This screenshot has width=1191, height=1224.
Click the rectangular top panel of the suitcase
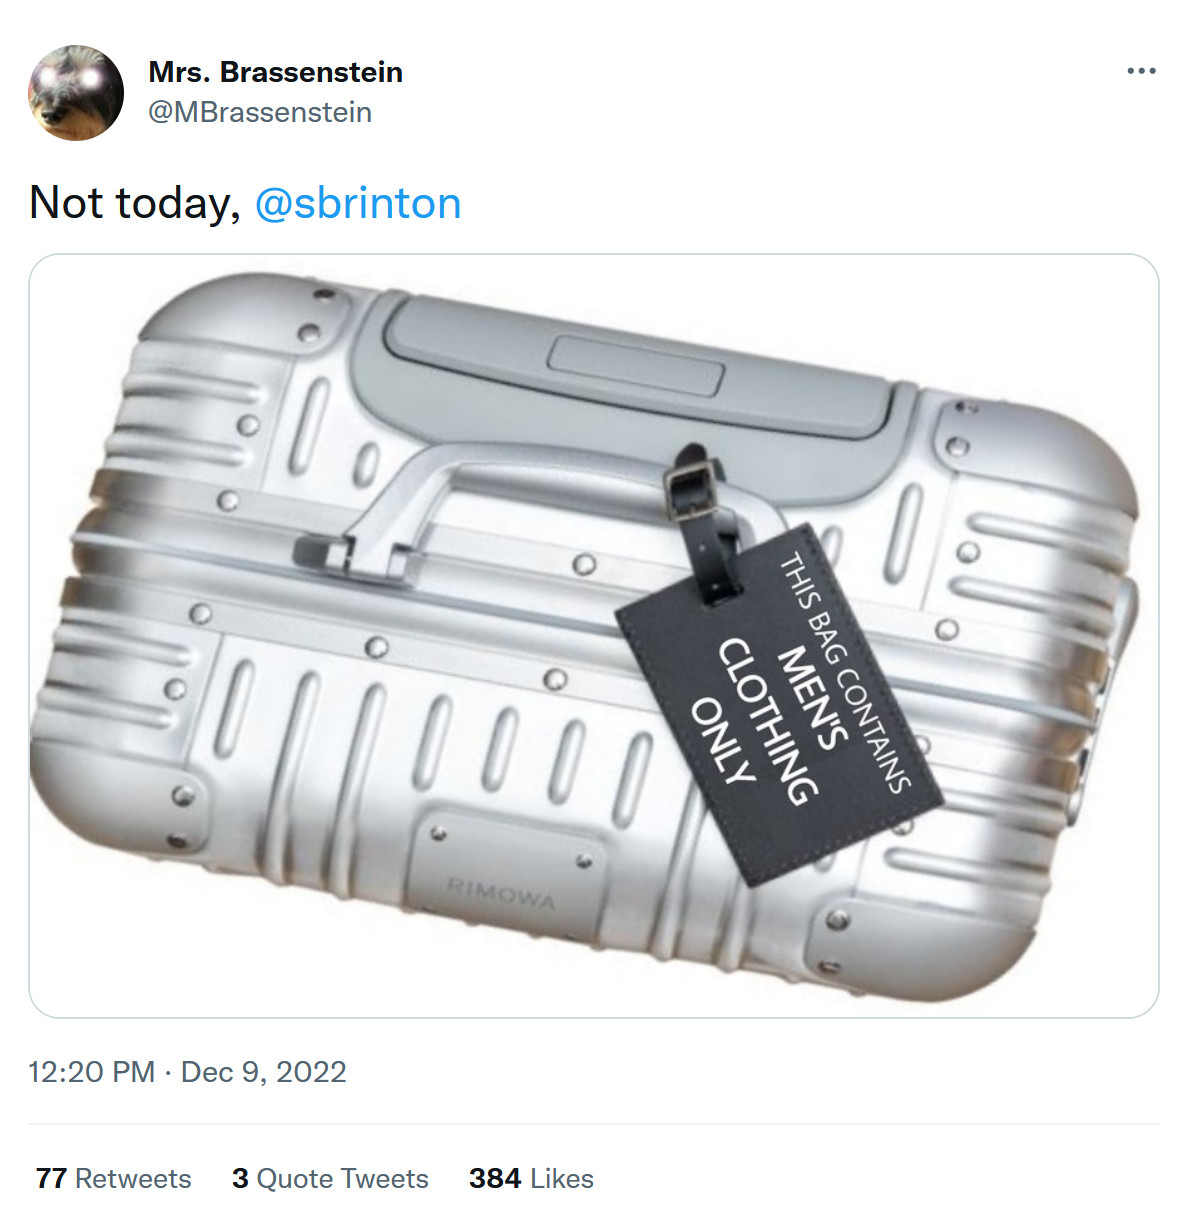(x=637, y=365)
